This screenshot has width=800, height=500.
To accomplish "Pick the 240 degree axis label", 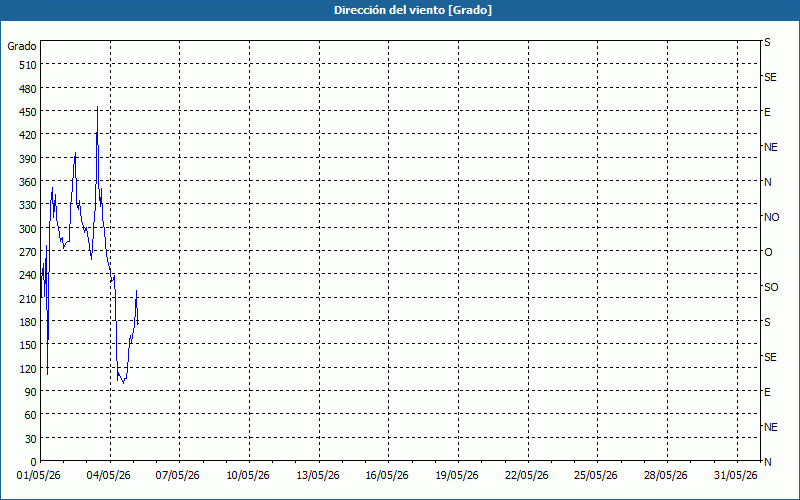I will (28, 276).
